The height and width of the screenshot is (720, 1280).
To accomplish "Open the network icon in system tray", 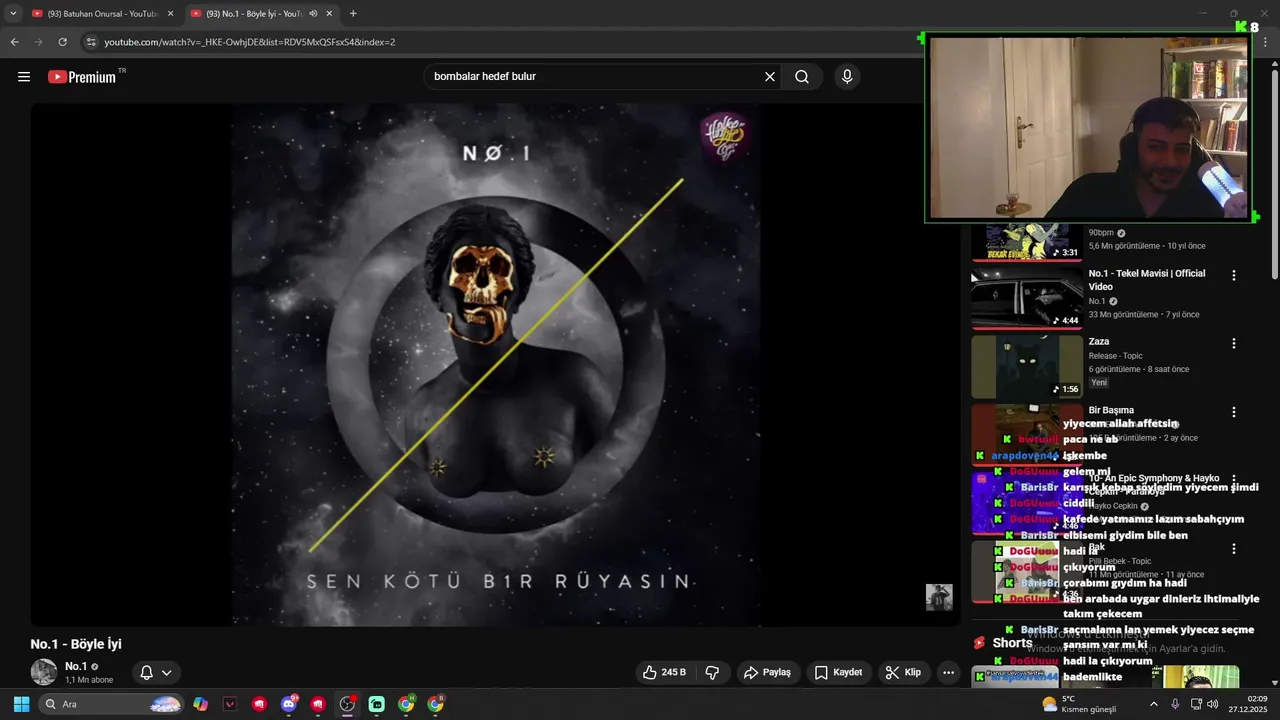I will click(1196, 704).
